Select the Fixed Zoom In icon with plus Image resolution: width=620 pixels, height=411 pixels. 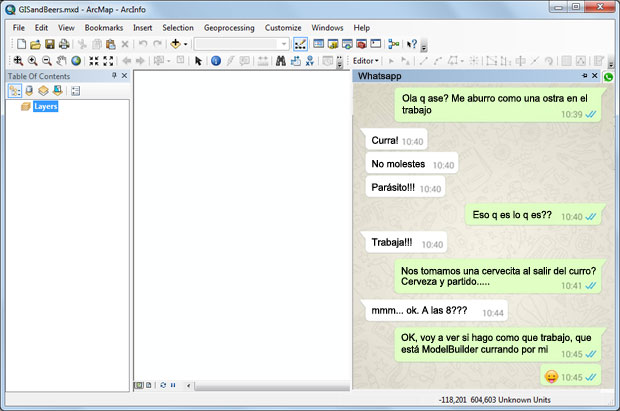[x=18, y=61]
